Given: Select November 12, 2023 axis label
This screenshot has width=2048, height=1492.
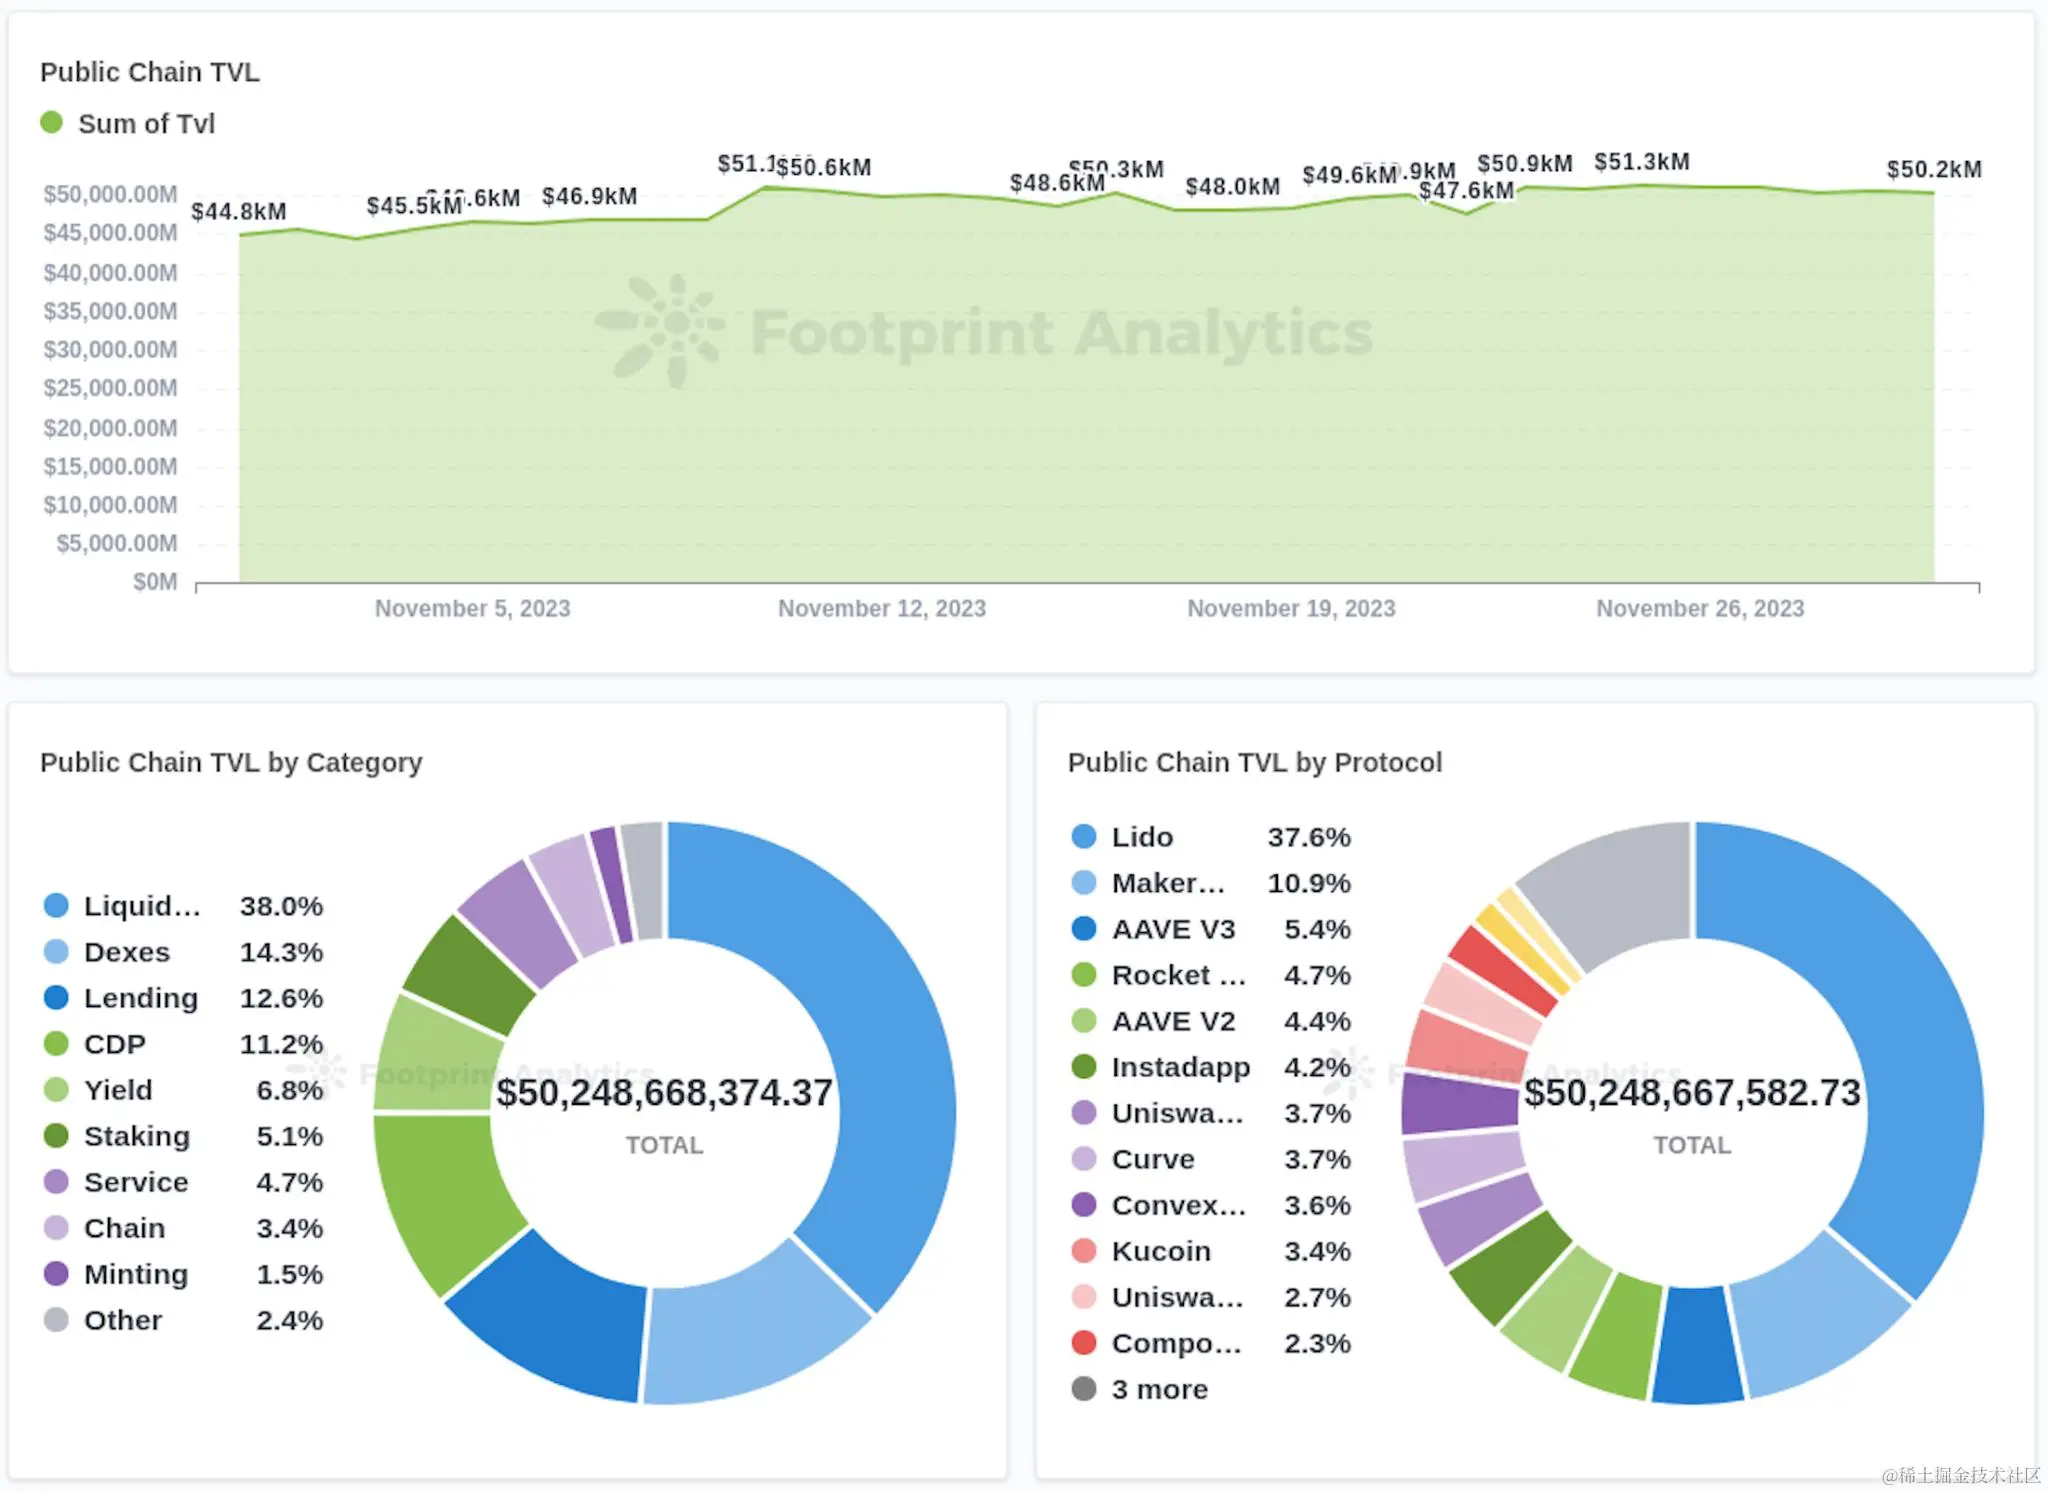Looking at the screenshot, I should pos(881,608).
